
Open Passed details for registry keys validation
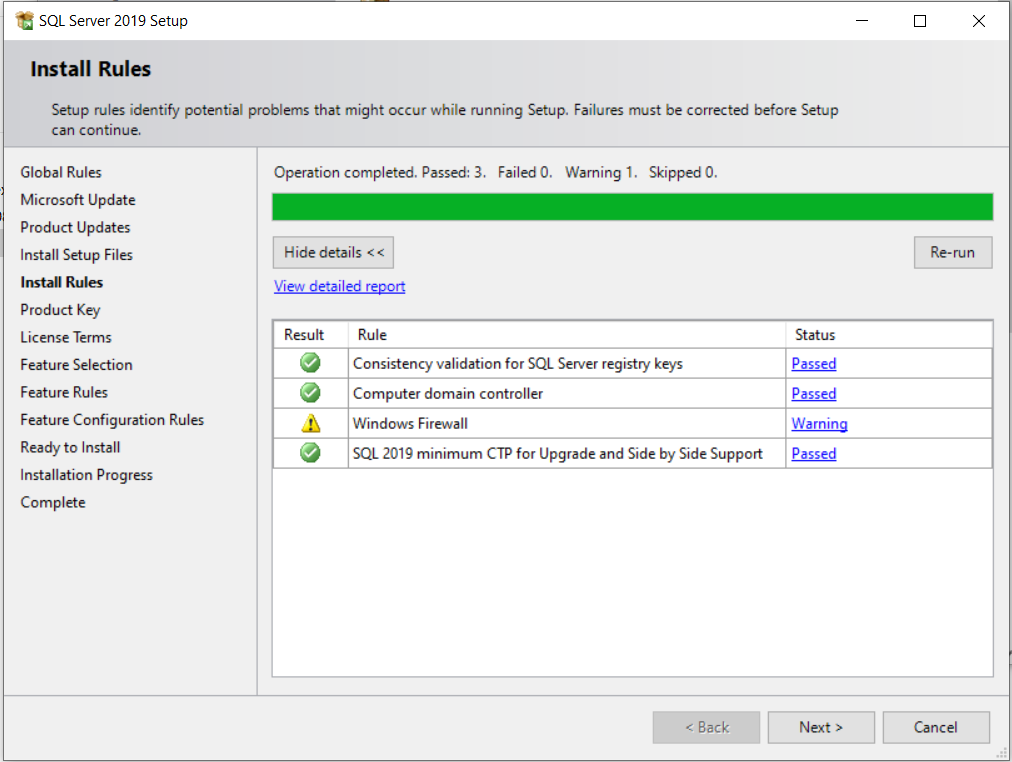tap(813, 363)
